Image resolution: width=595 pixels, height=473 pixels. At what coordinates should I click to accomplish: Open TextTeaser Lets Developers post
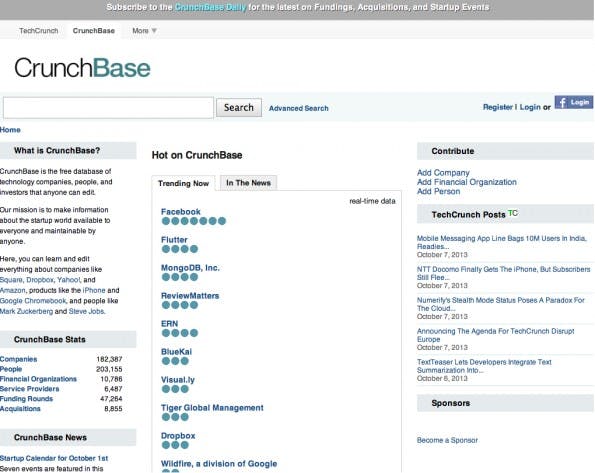tap(484, 366)
